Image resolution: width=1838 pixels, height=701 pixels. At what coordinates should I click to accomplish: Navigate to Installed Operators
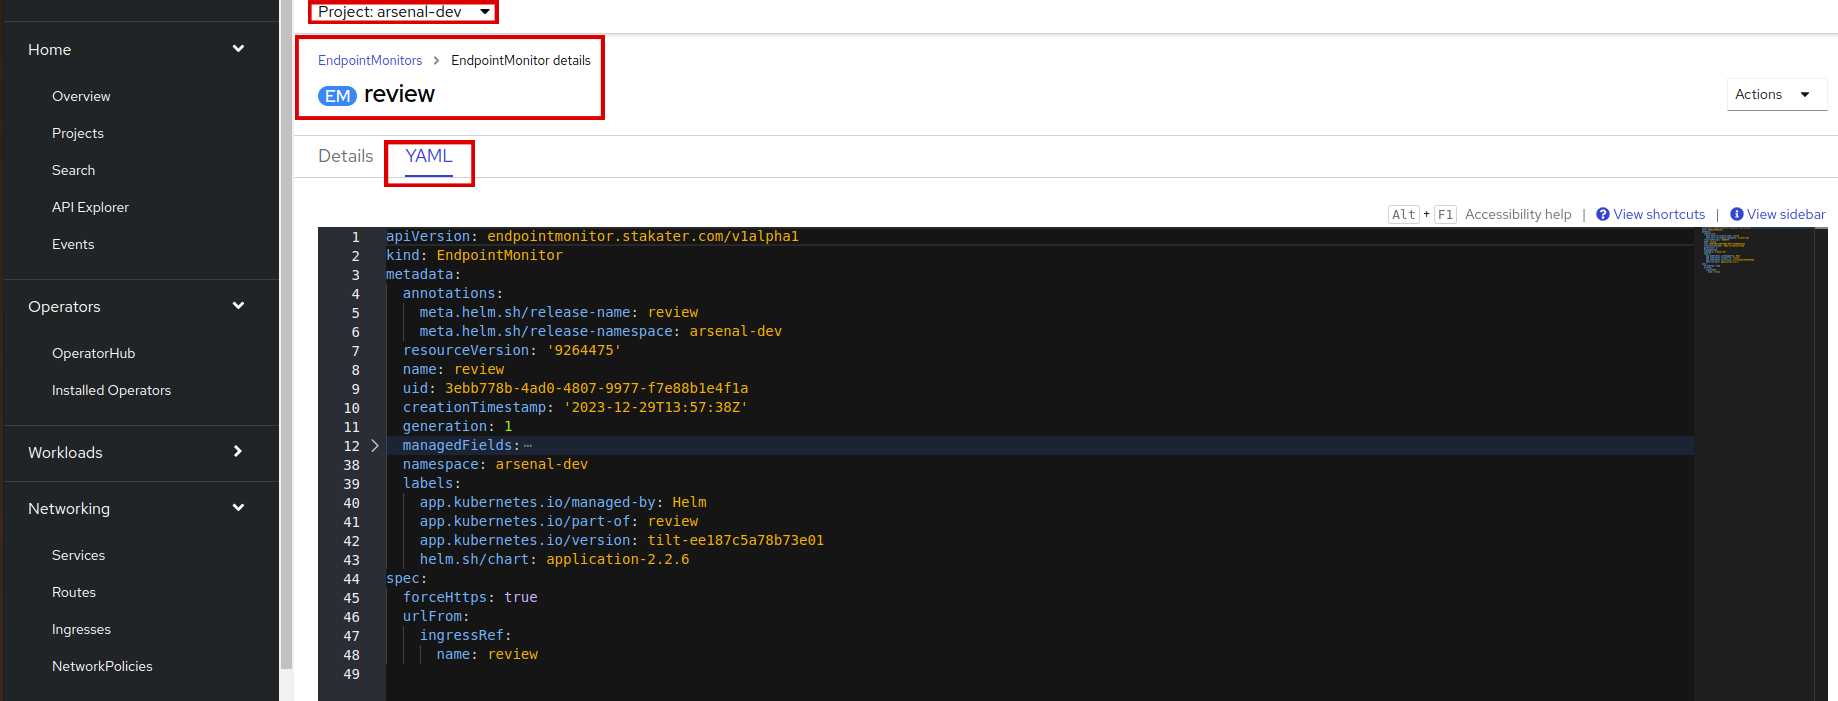pos(111,390)
